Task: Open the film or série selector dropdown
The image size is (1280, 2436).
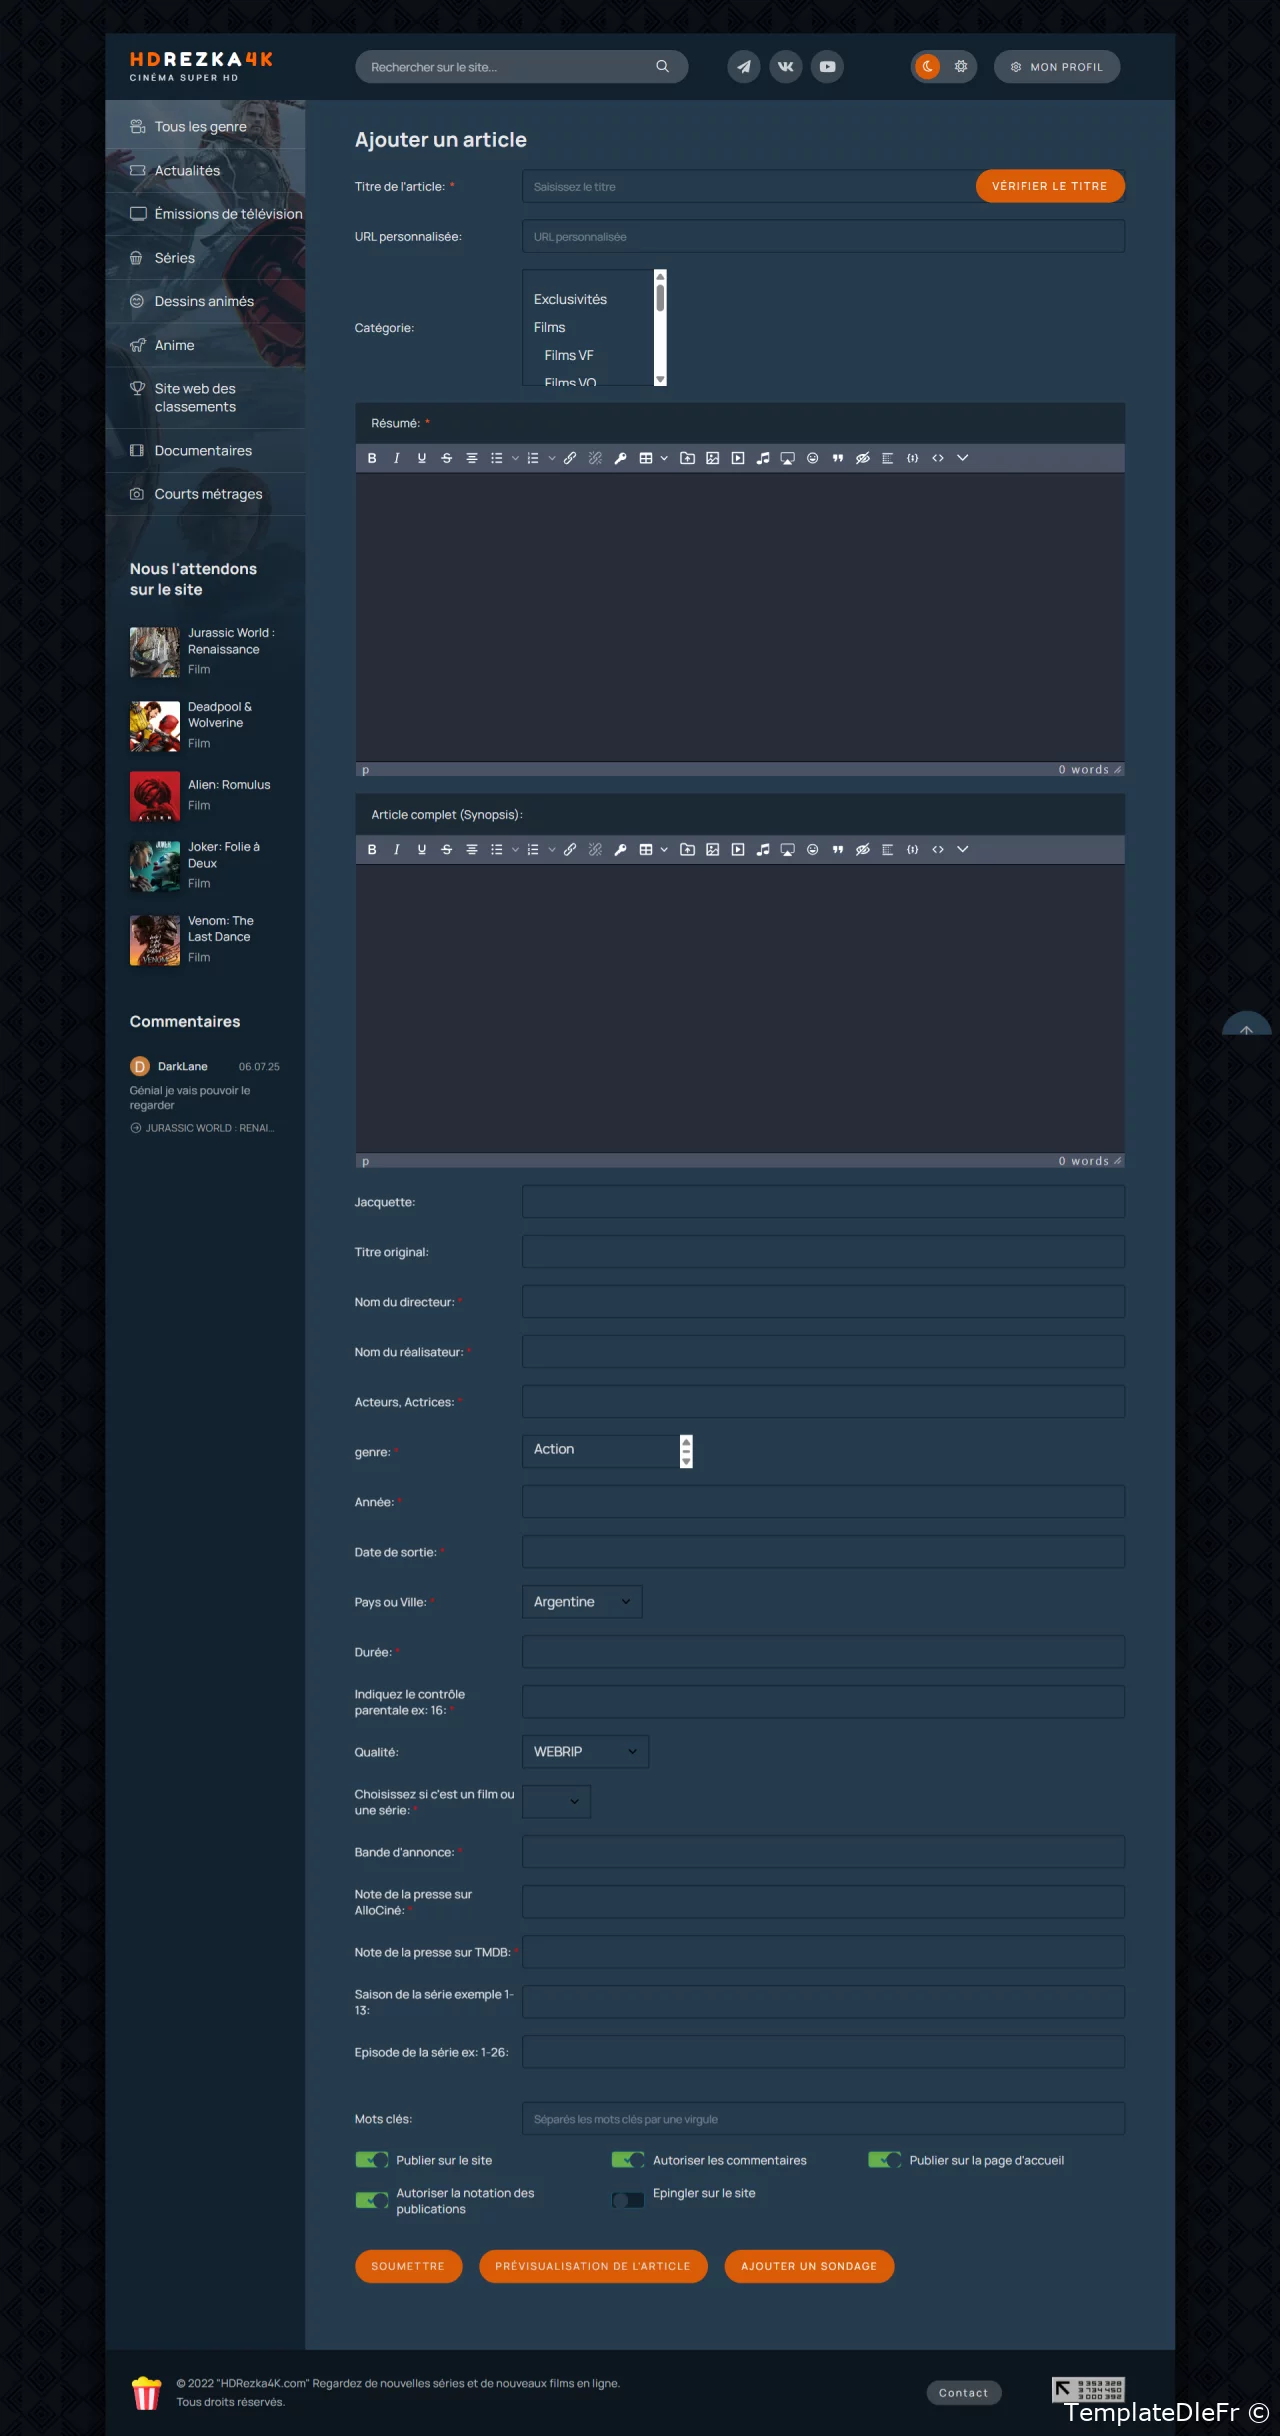Action: pyautogui.click(x=556, y=1802)
